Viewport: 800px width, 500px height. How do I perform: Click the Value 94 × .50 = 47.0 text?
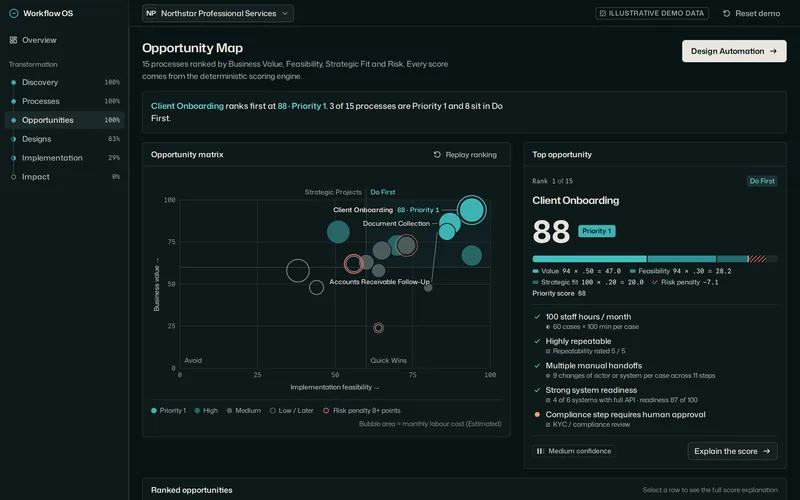coord(581,271)
